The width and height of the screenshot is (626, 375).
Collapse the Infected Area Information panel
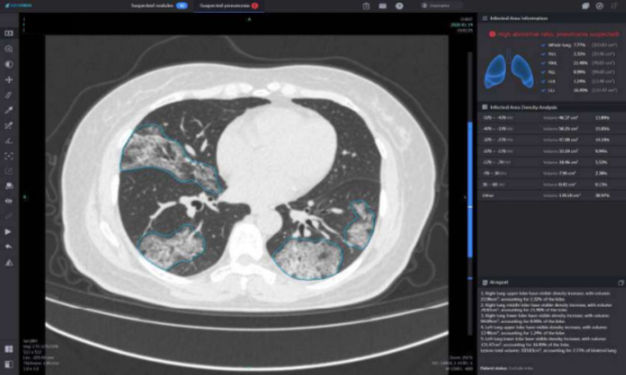485,18
